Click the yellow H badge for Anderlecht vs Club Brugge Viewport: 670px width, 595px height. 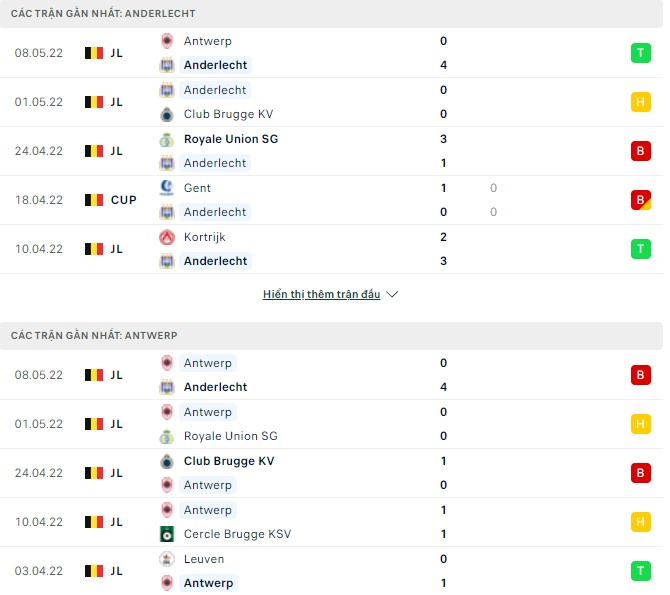640,102
